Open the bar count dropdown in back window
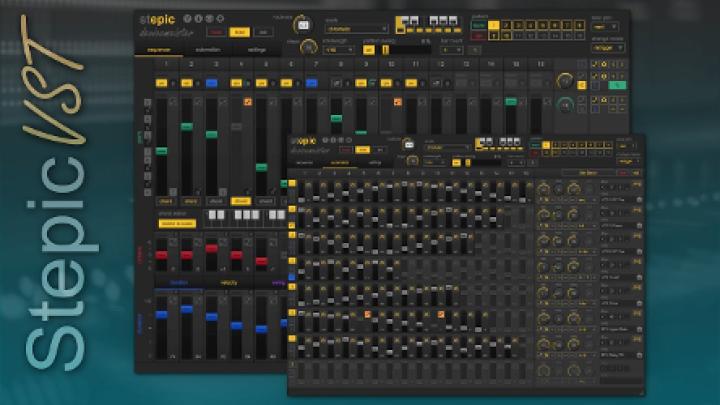The width and height of the screenshot is (720, 405). pos(451,50)
